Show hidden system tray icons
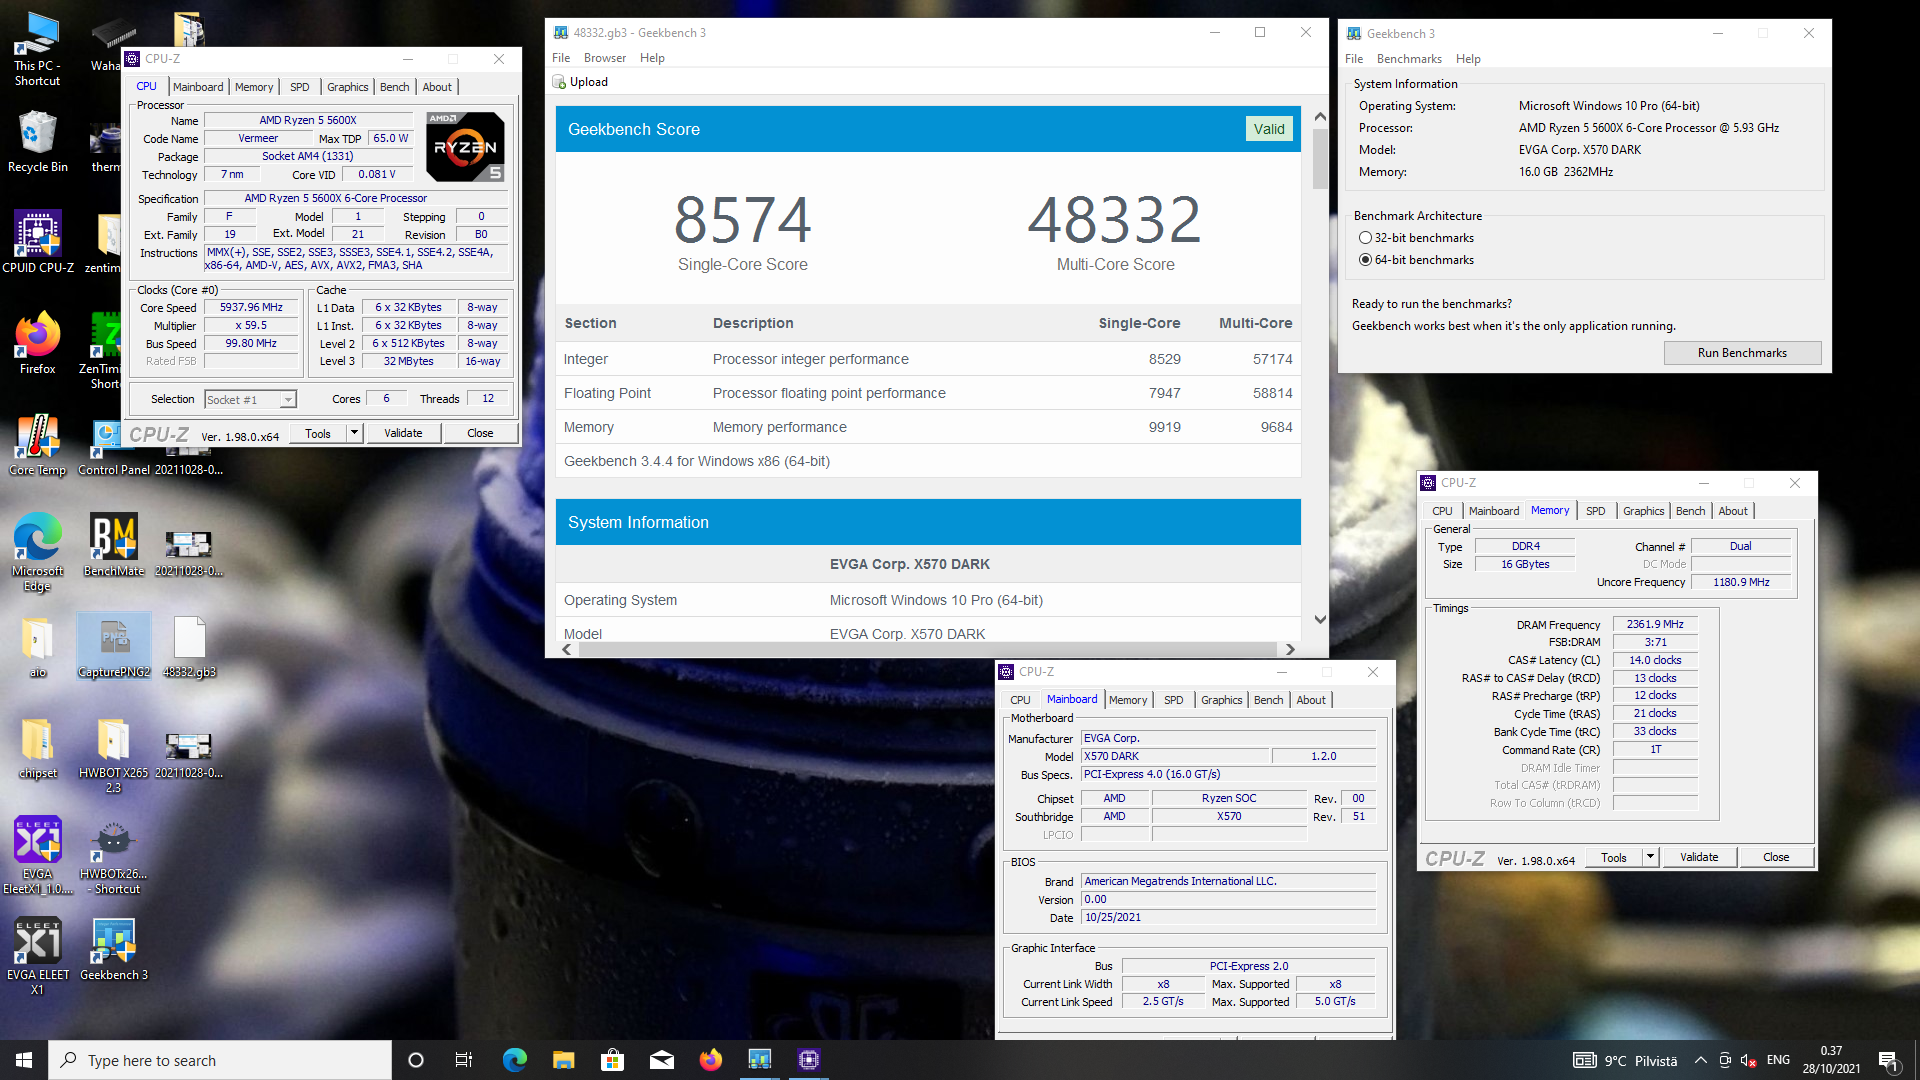The image size is (1920, 1080). coord(1700,1060)
